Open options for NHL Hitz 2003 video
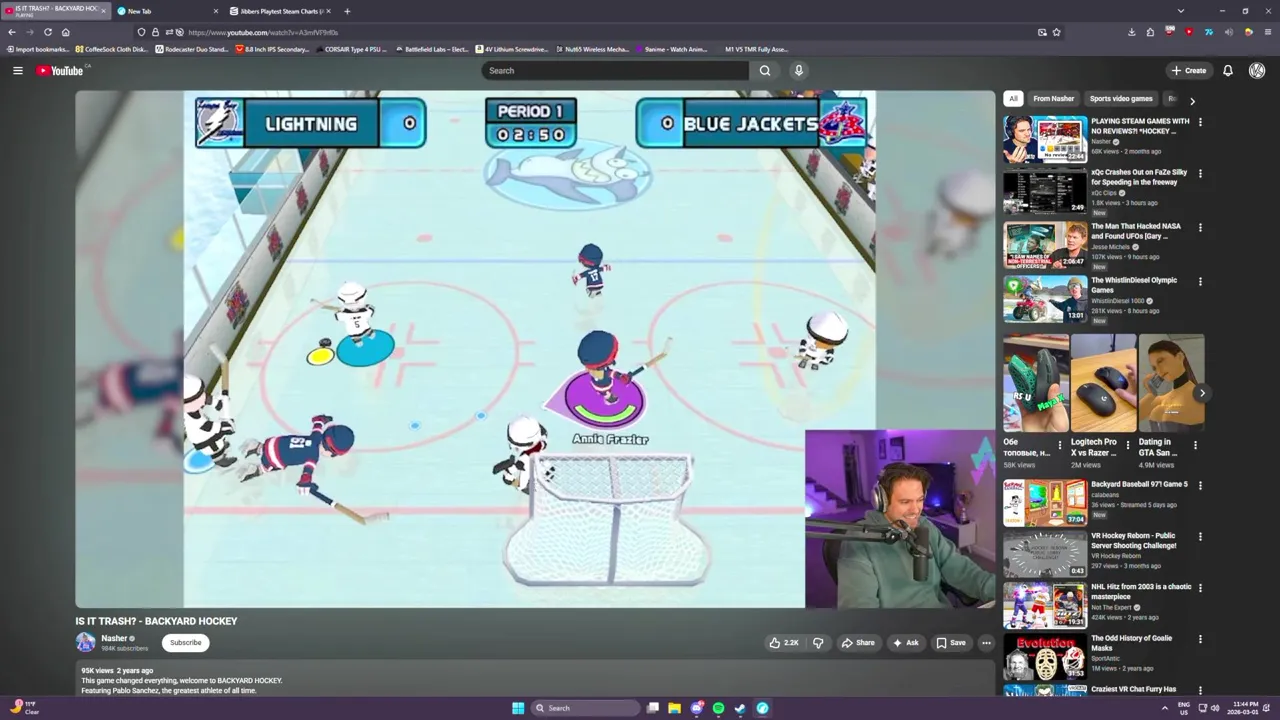Screen dimensions: 1280x720 point(1200,588)
